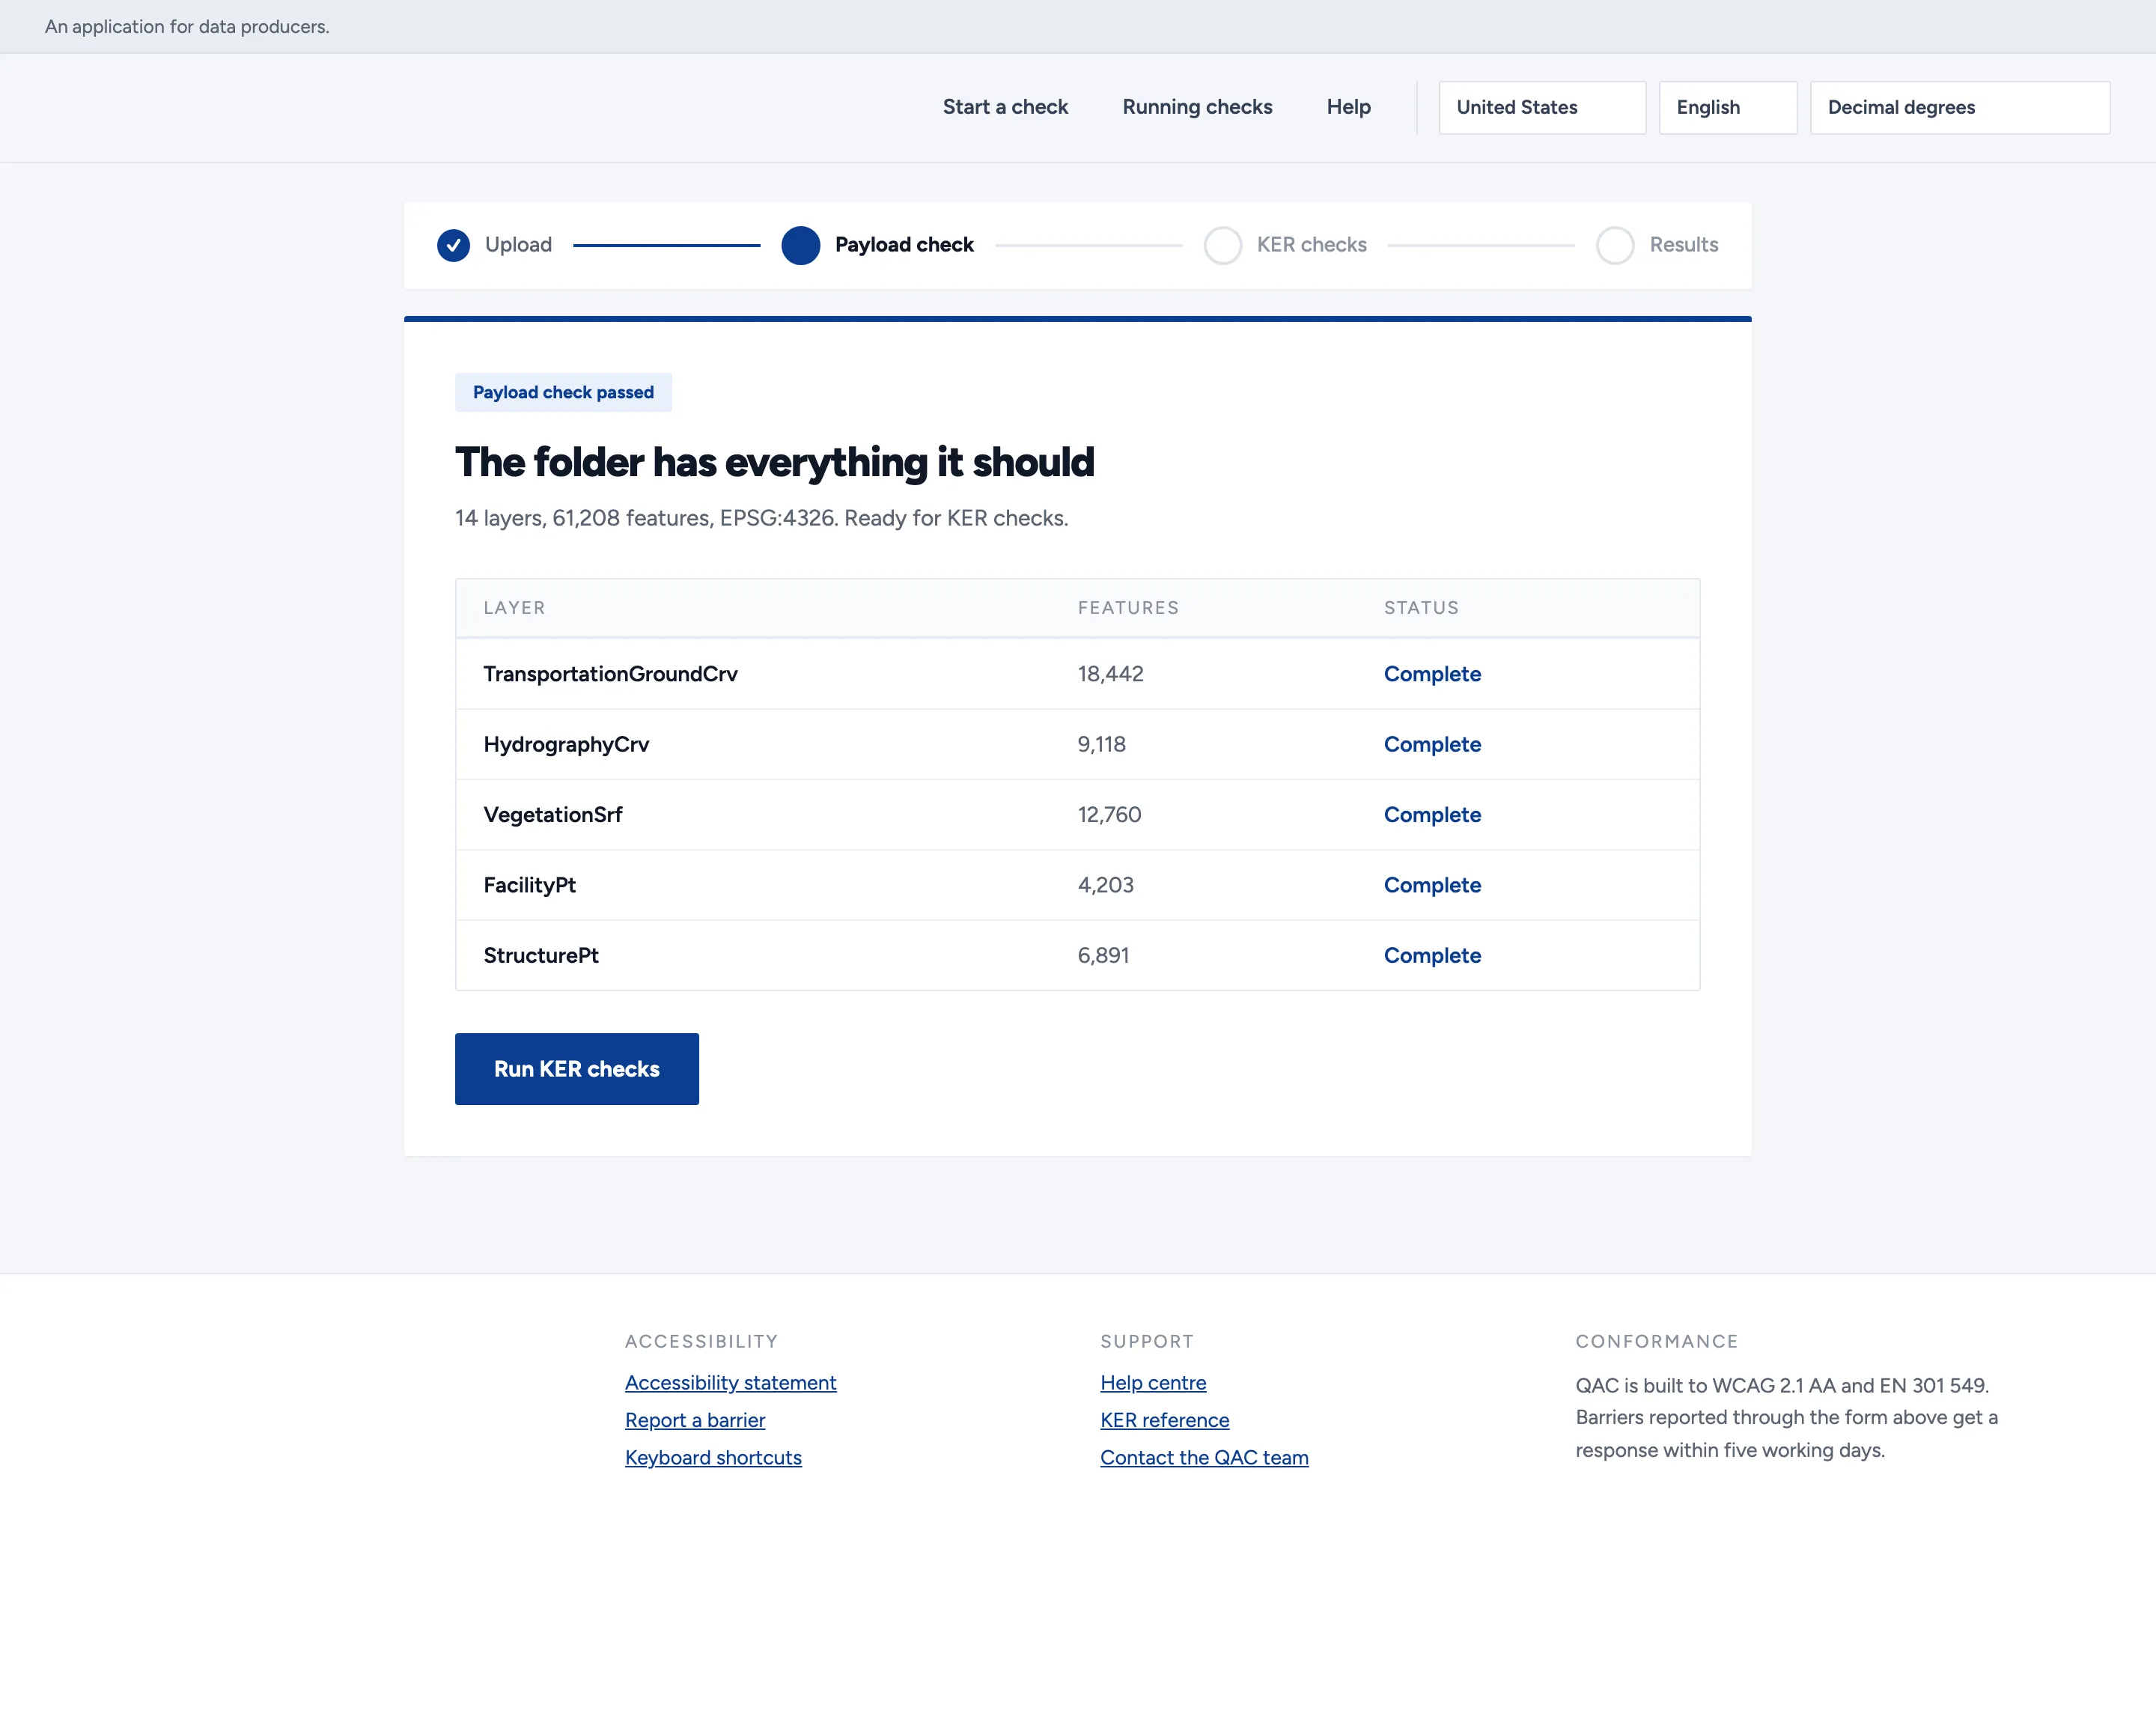
Task: Click the 9,118 features value
Action: click(1101, 744)
